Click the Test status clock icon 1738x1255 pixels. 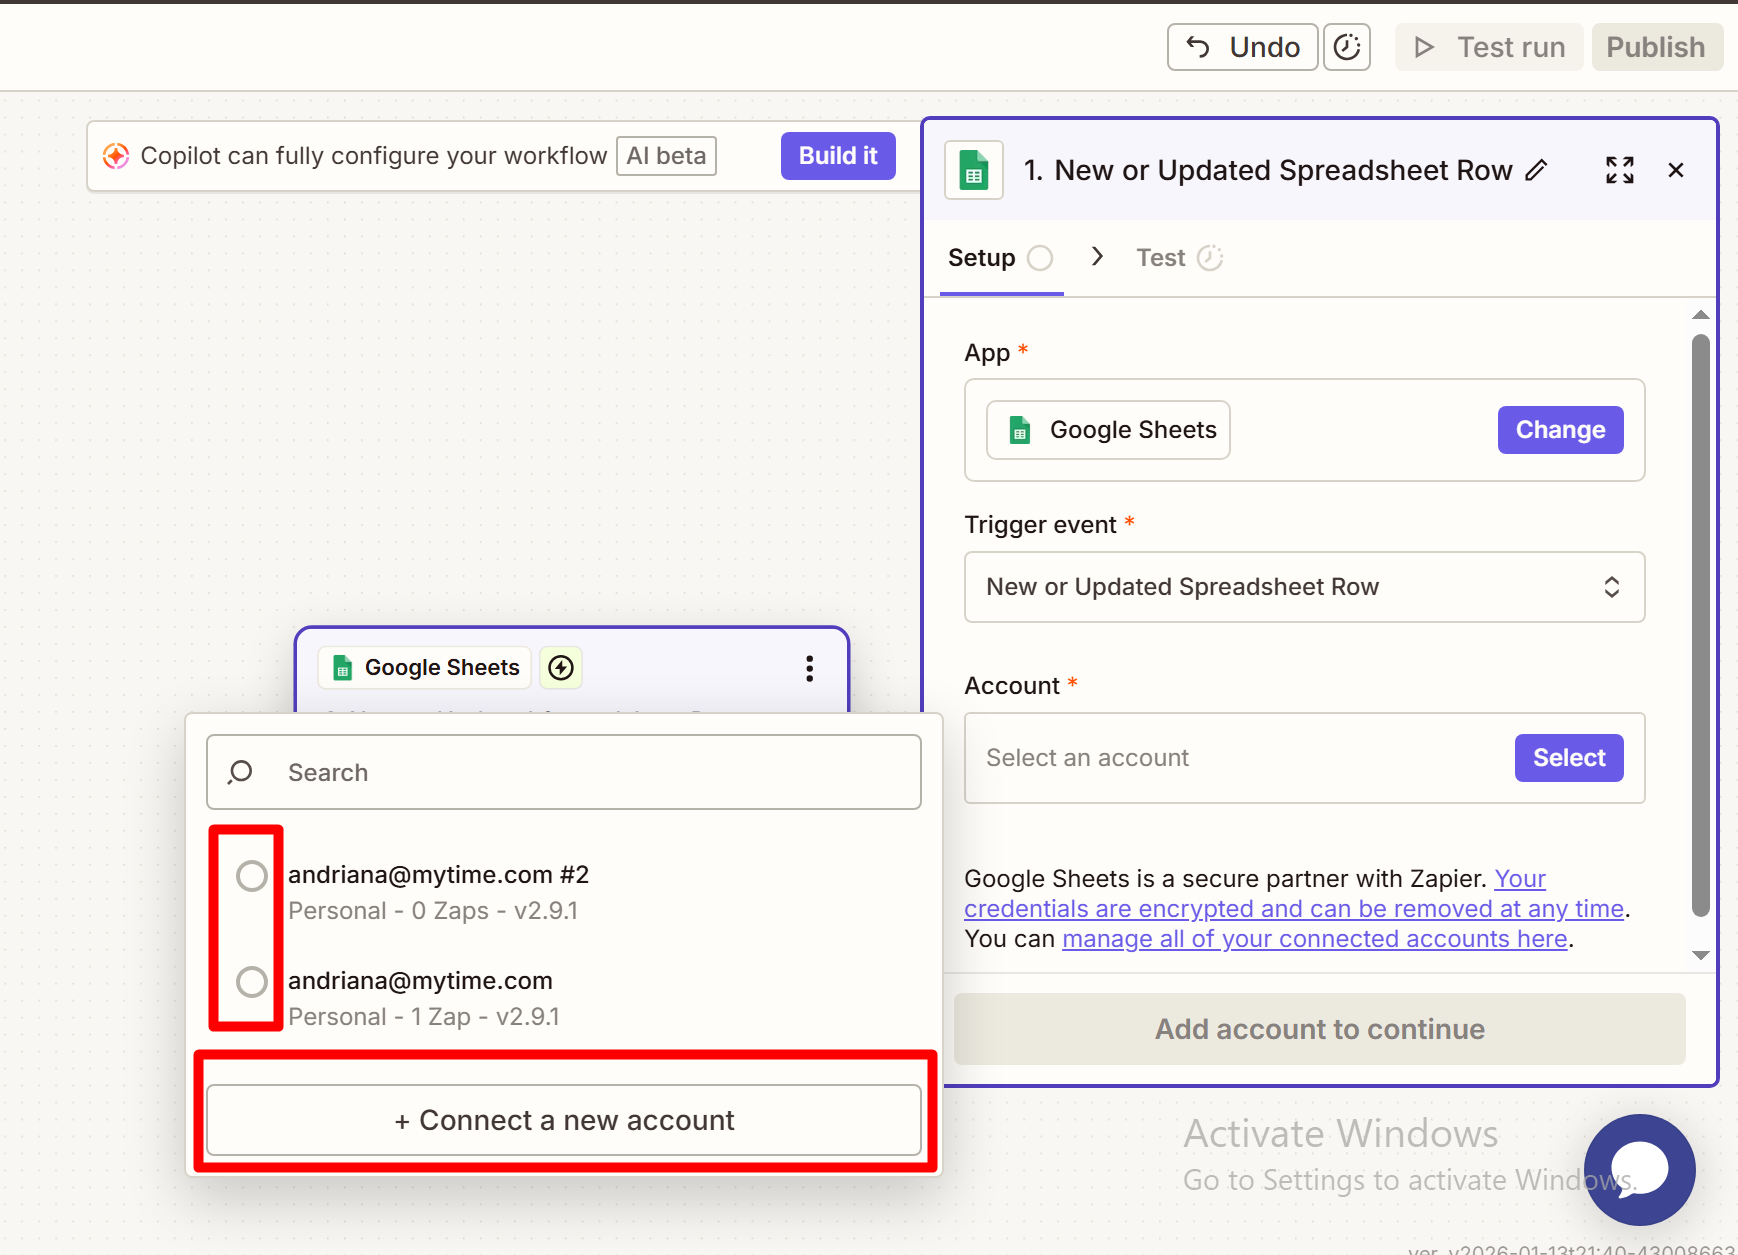point(1210,258)
